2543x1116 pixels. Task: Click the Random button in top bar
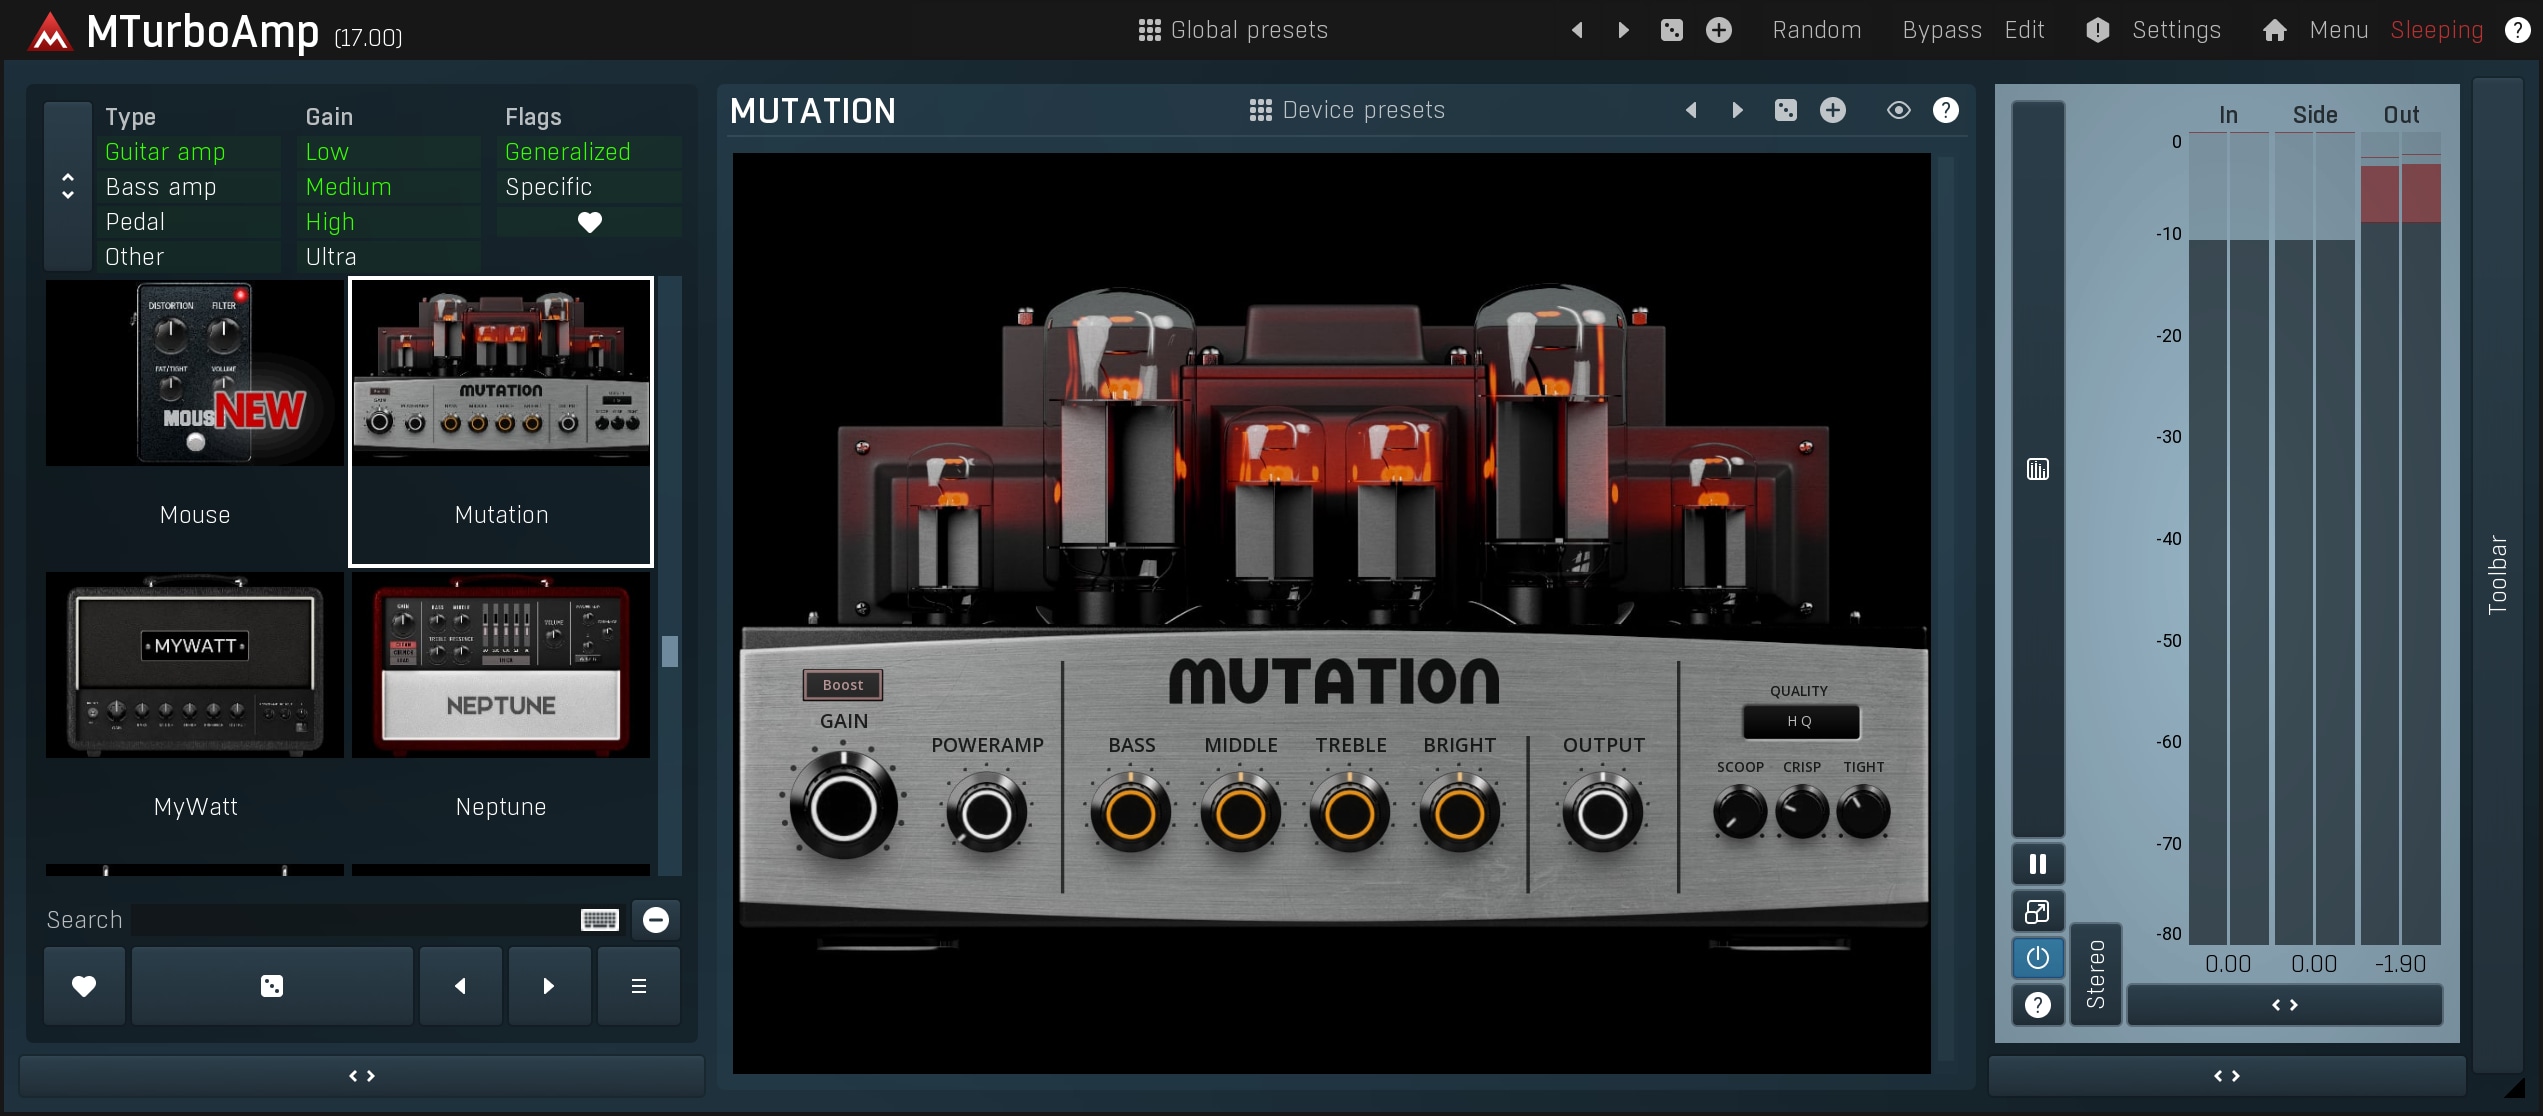[1816, 30]
